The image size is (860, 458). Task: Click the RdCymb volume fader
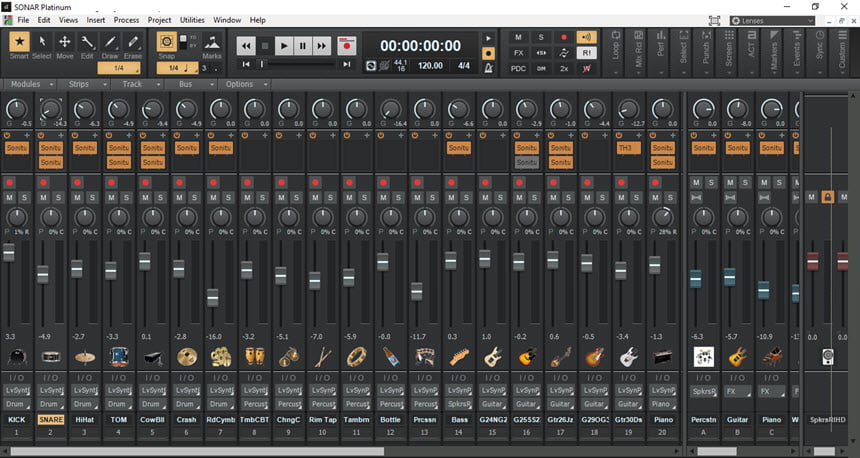point(213,298)
